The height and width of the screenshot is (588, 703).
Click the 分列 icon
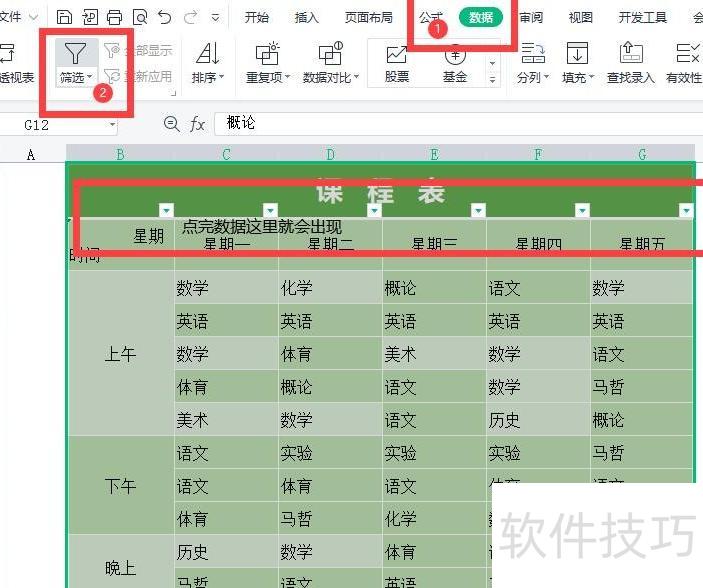(533, 53)
